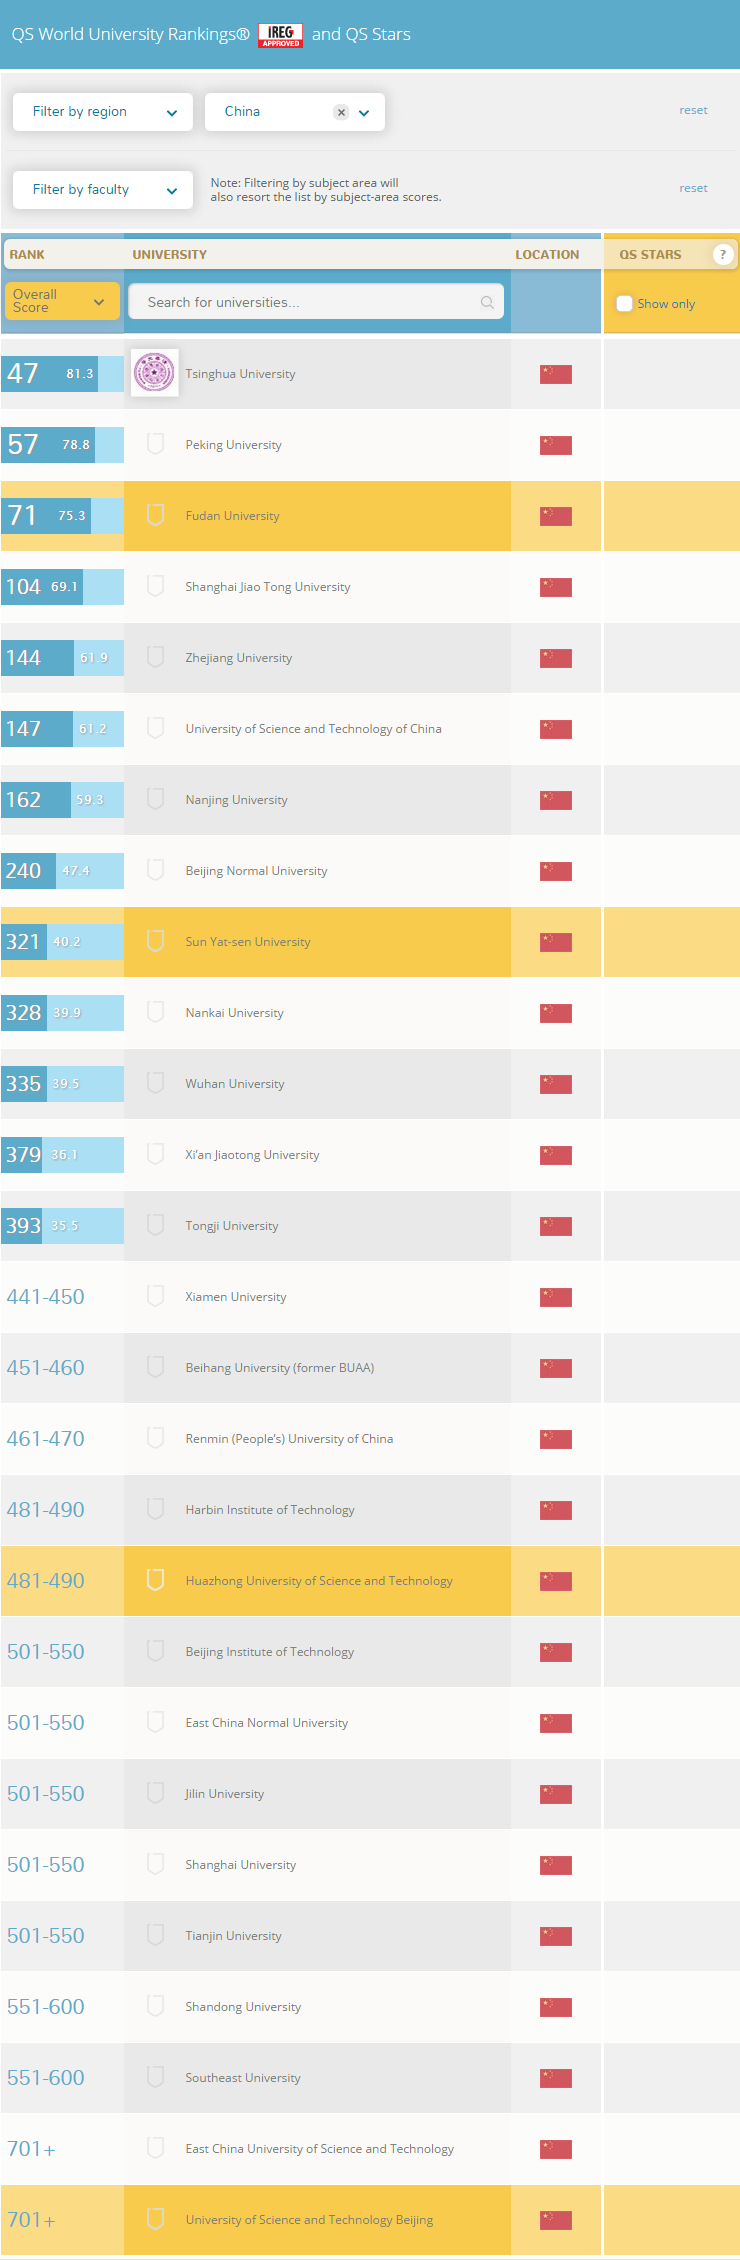Click shield icon beside Fudan University

click(x=155, y=515)
